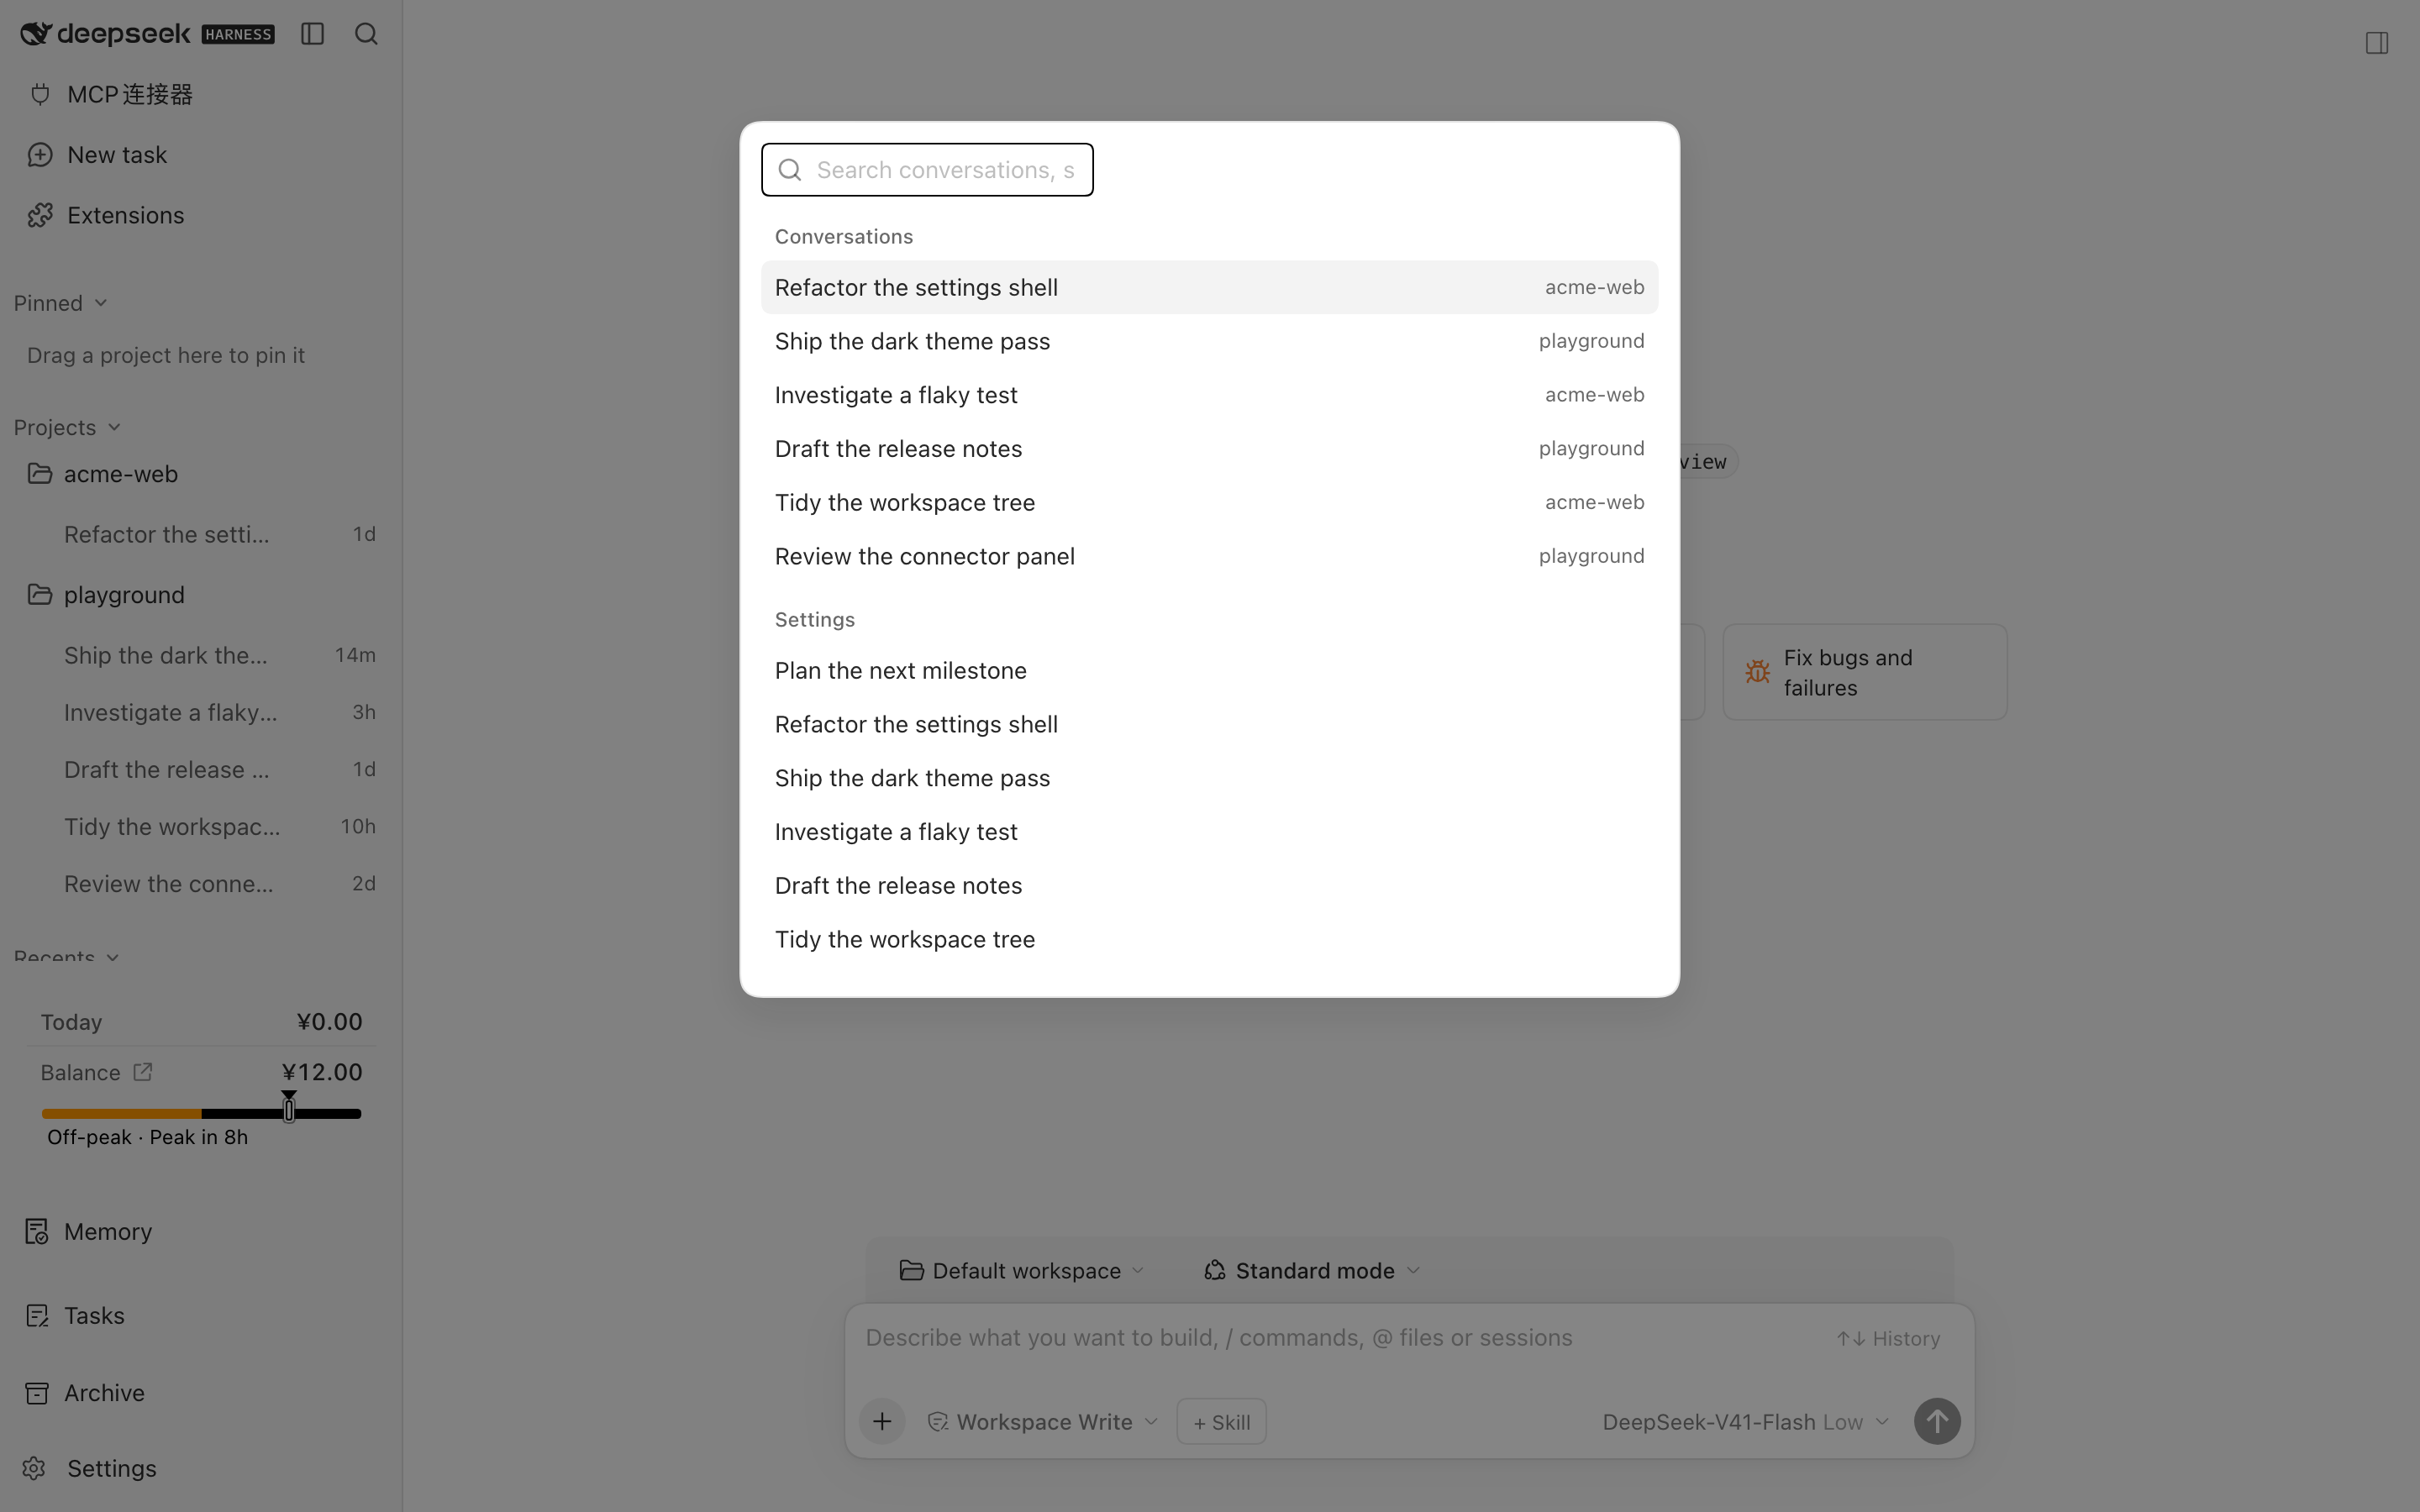Open DeepSeek-V41-Flash model dropdown
2420x1512 pixels.
pyautogui.click(x=1745, y=1422)
